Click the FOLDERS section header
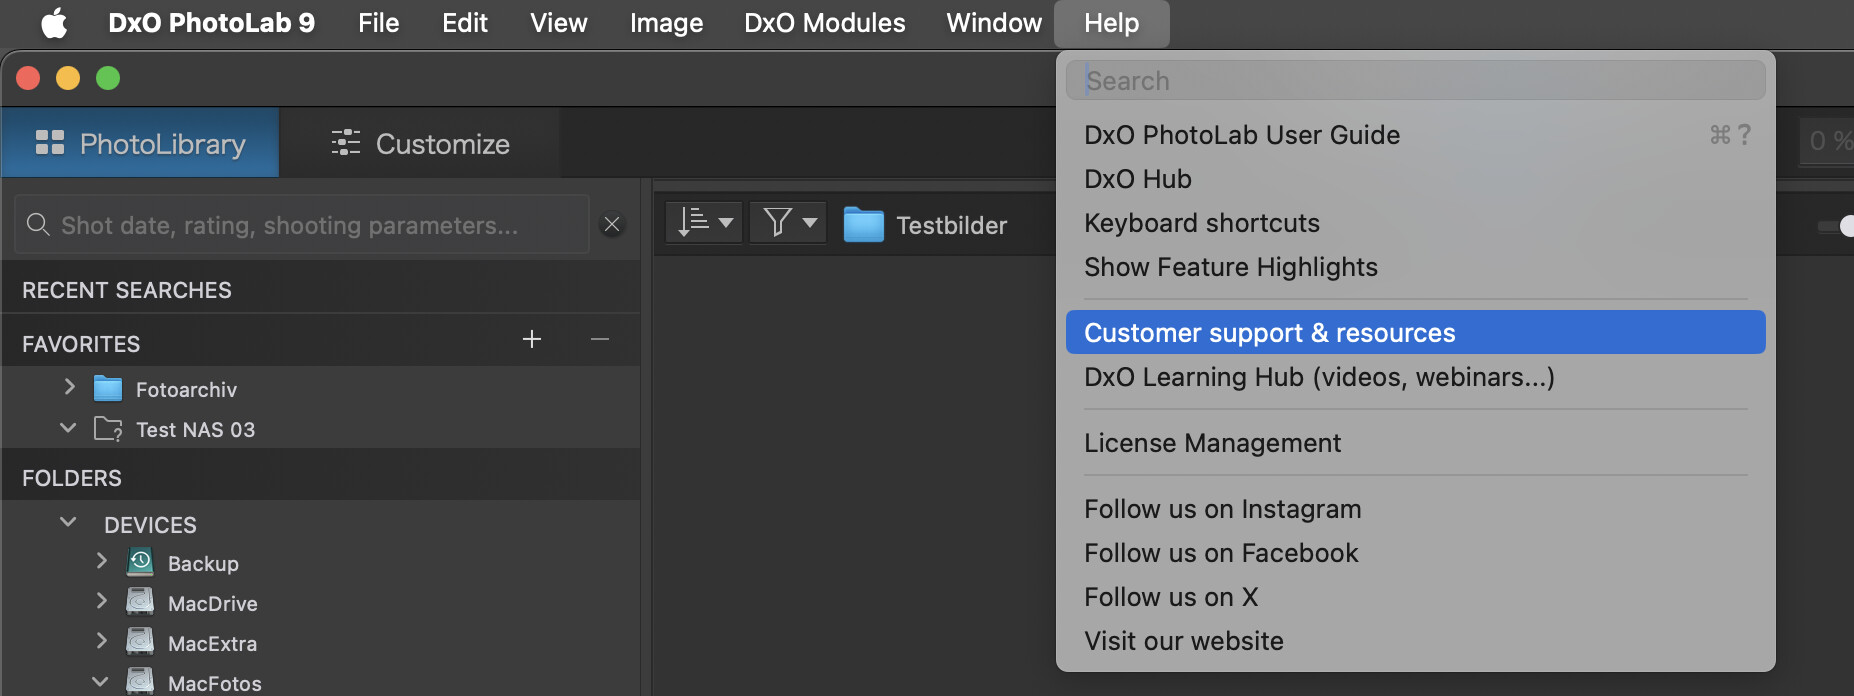The width and height of the screenshot is (1854, 696). point(72,478)
